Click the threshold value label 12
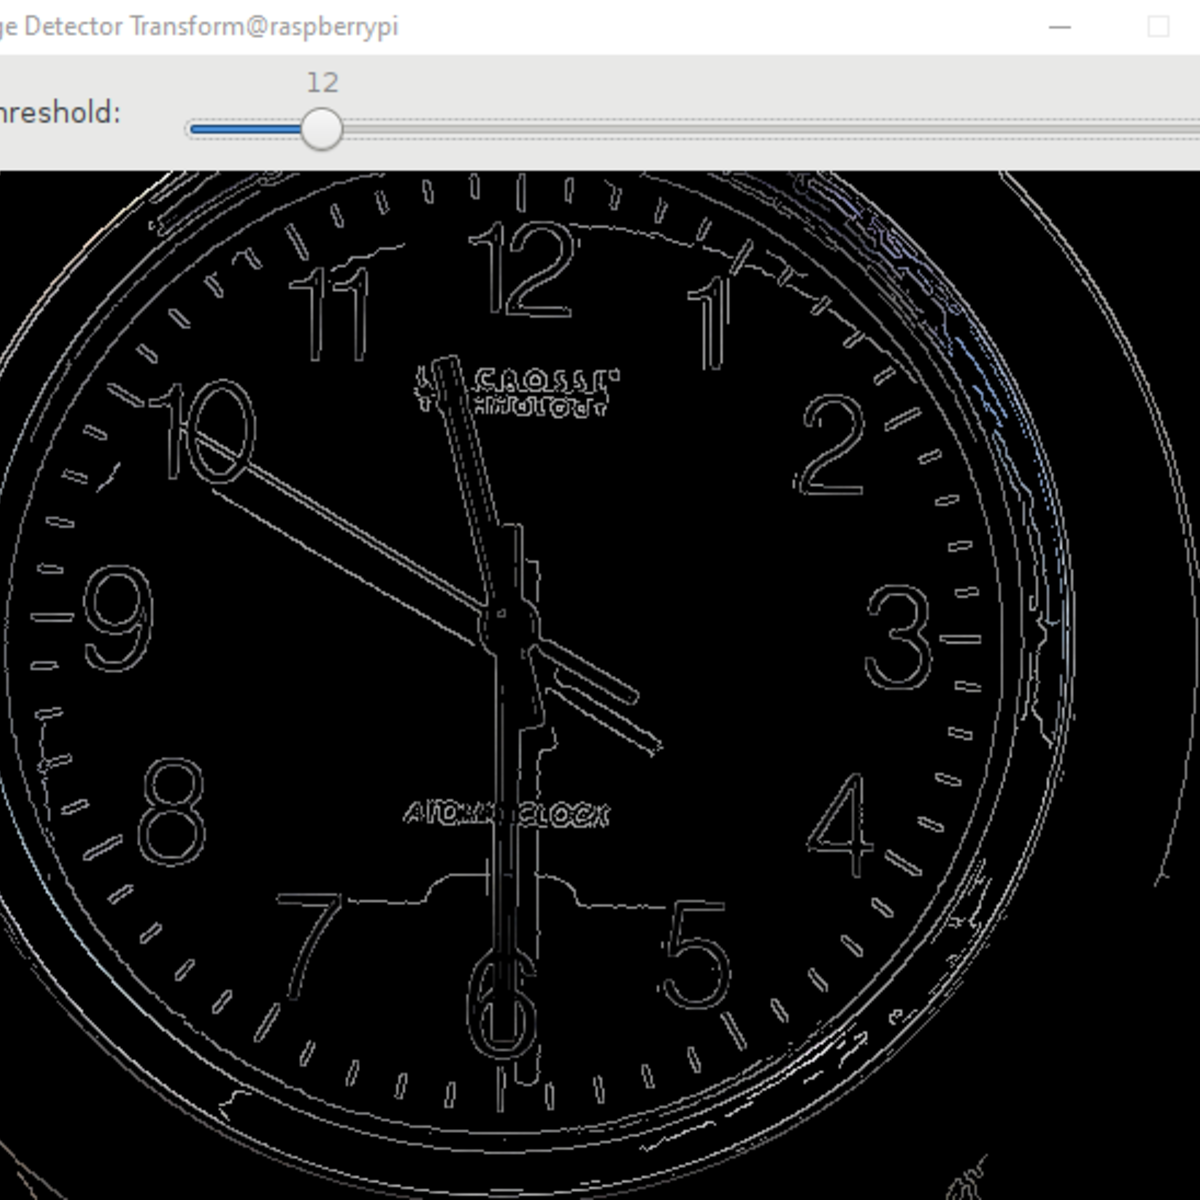1200x1200 pixels. point(322,82)
